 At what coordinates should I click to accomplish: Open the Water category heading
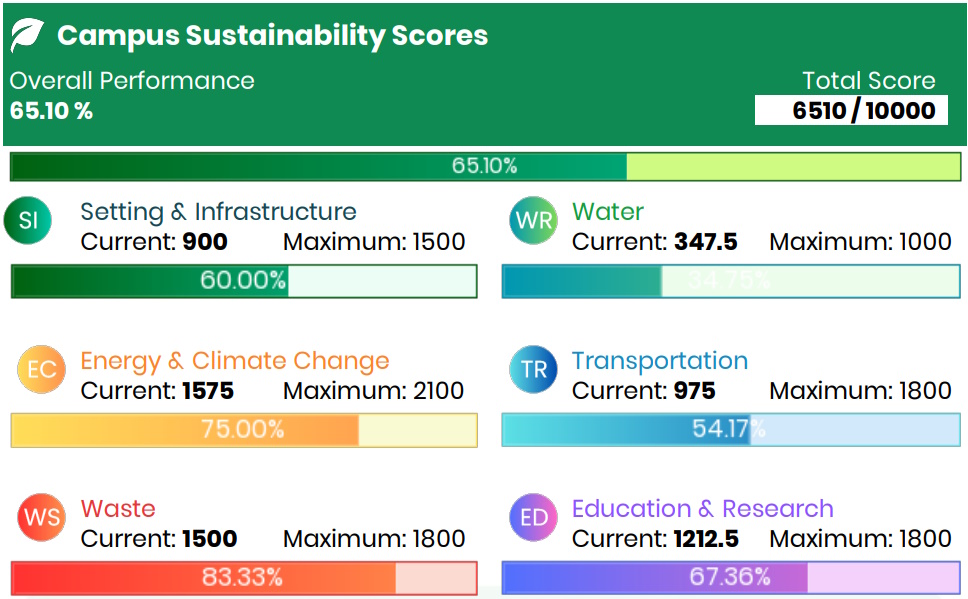[x=607, y=212]
